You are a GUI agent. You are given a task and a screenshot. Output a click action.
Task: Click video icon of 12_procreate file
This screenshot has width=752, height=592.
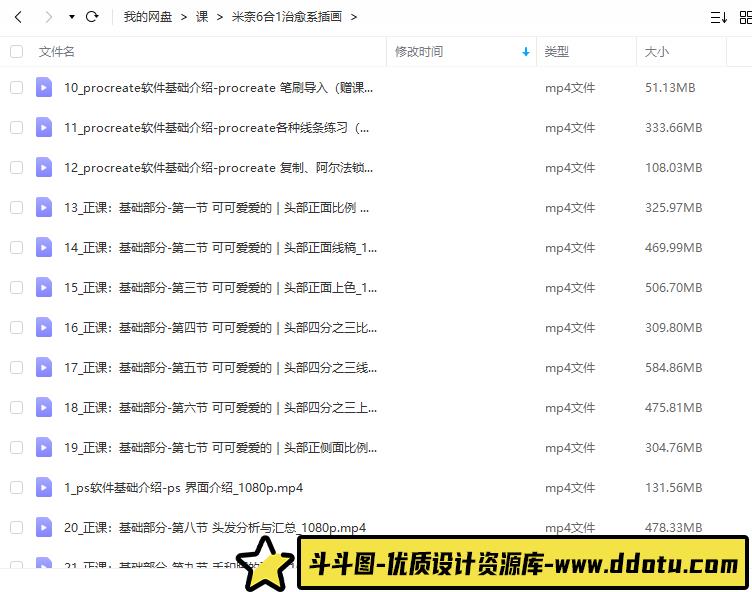44,167
